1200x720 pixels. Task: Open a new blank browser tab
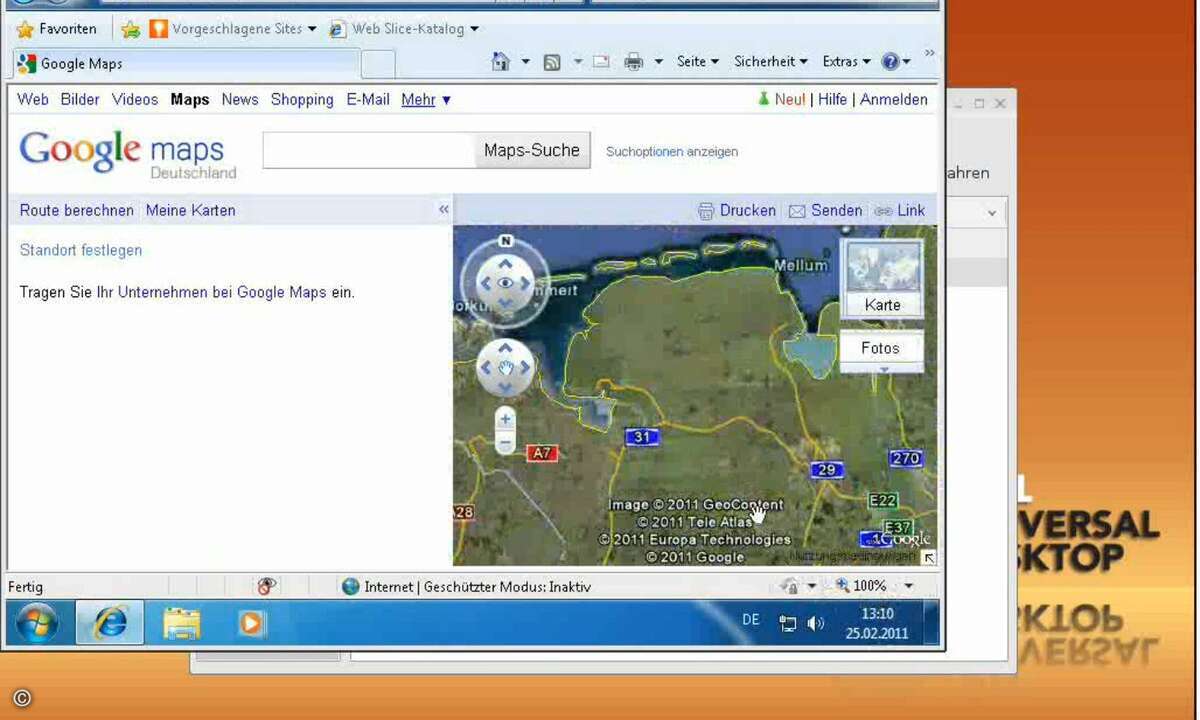378,64
